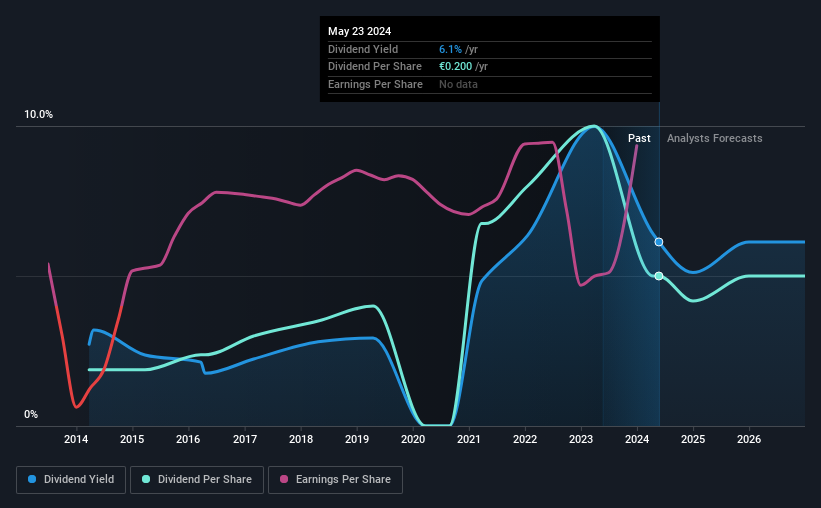
Task: Click the Past label on chart
Action: (639, 138)
